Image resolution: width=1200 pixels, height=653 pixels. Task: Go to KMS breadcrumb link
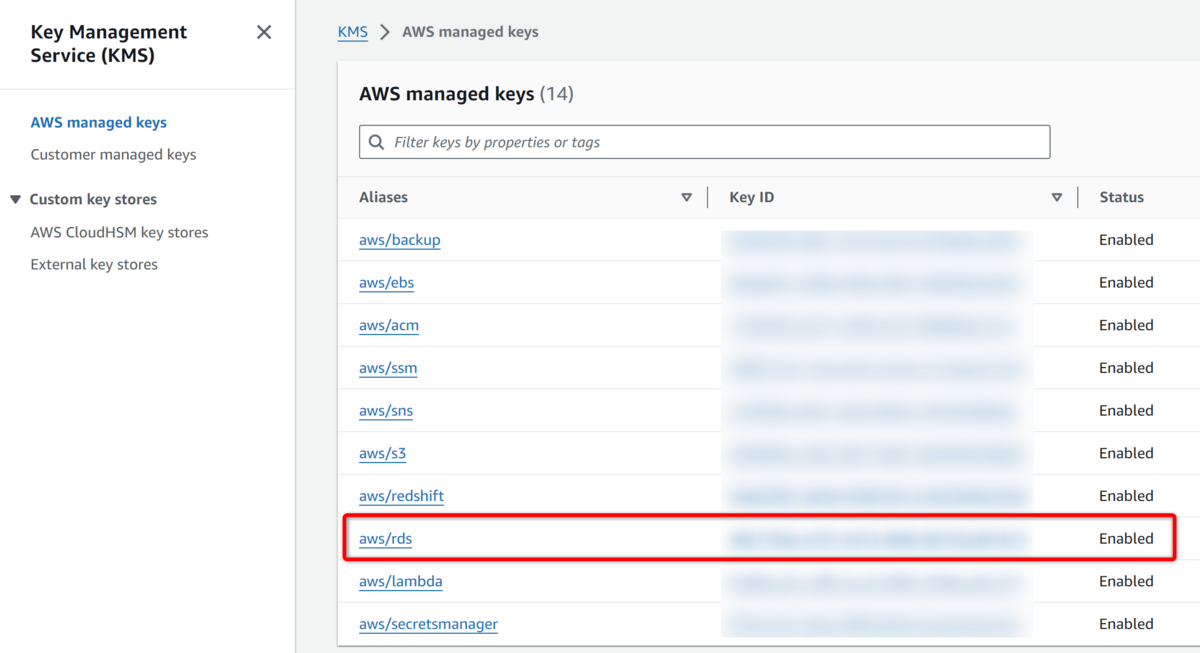click(352, 32)
